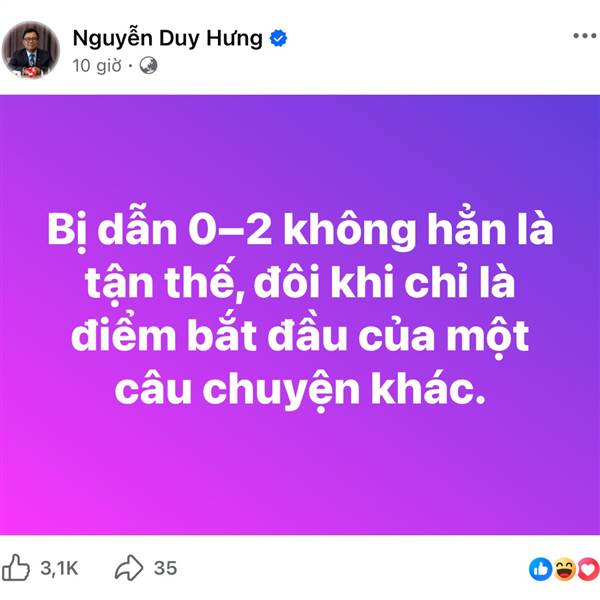Screen dimensions: 600x600
Task: Open the three-dot post options menu
Action: click(x=585, y=36)
